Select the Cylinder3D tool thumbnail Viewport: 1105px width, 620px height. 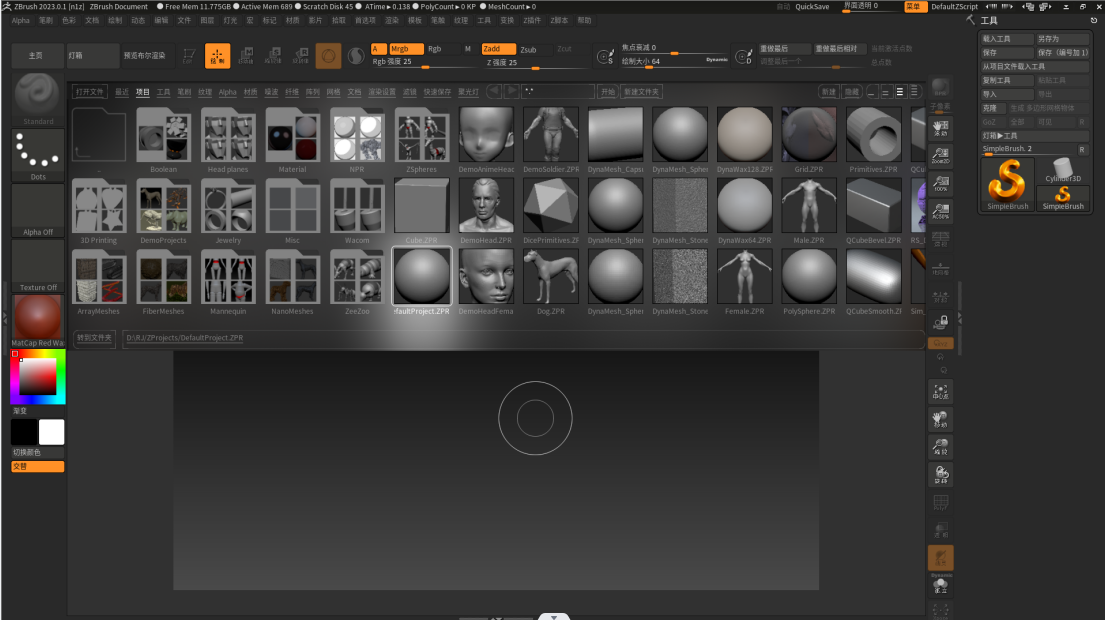[1063, 170]
